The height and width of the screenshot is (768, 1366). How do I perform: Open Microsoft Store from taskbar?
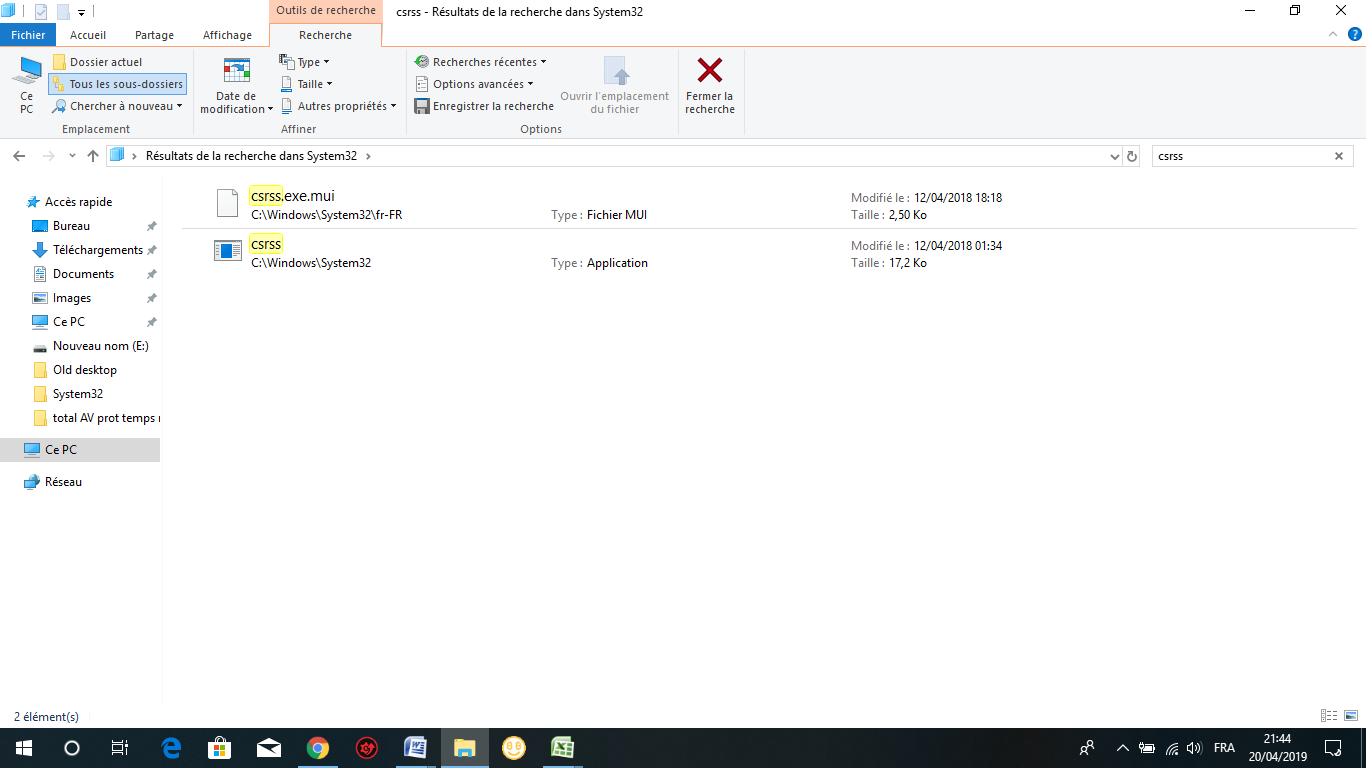220,748
